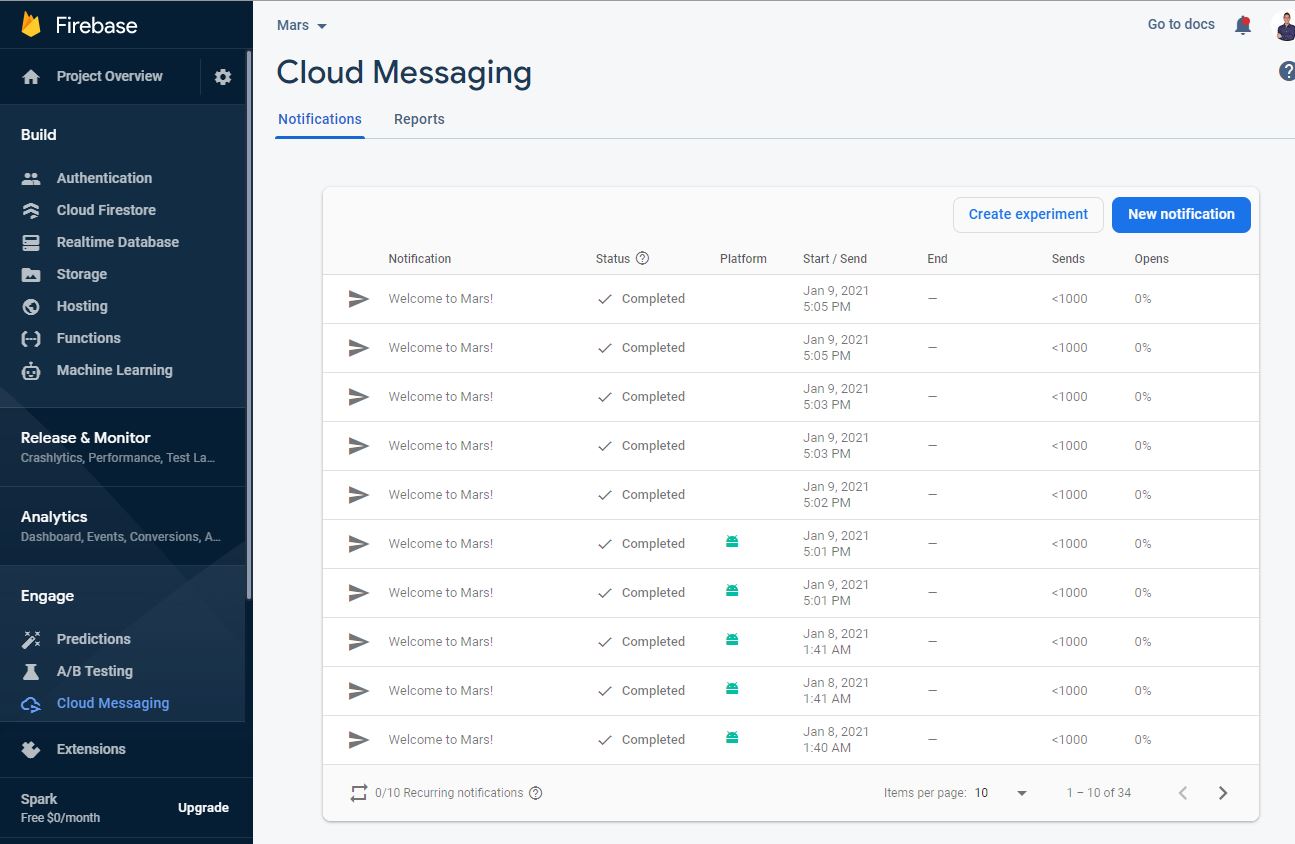The width and height of the screenshot is (1295, 844).
Task: Click the Android icon in Jan 8 1:40 AM row
Action: [x=732, y=738]
